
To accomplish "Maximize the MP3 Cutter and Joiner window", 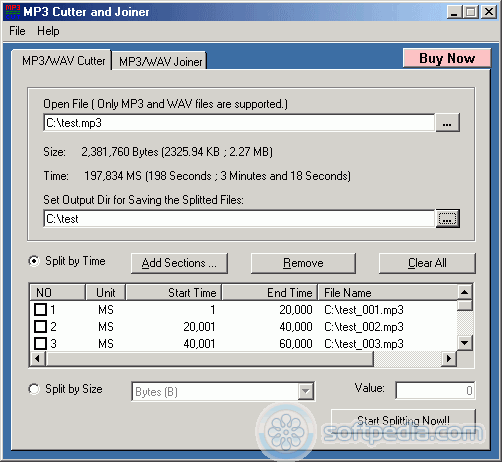I will [471, 12].
